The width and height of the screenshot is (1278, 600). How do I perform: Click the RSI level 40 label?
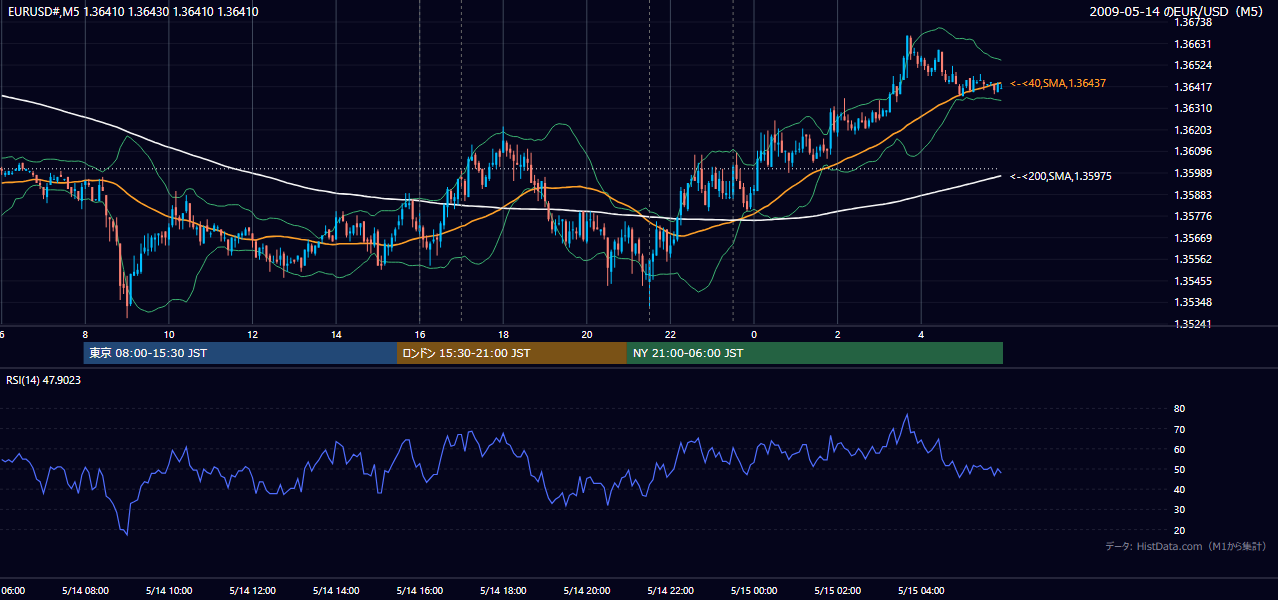pyautogui.click(x=1179, y=489)
